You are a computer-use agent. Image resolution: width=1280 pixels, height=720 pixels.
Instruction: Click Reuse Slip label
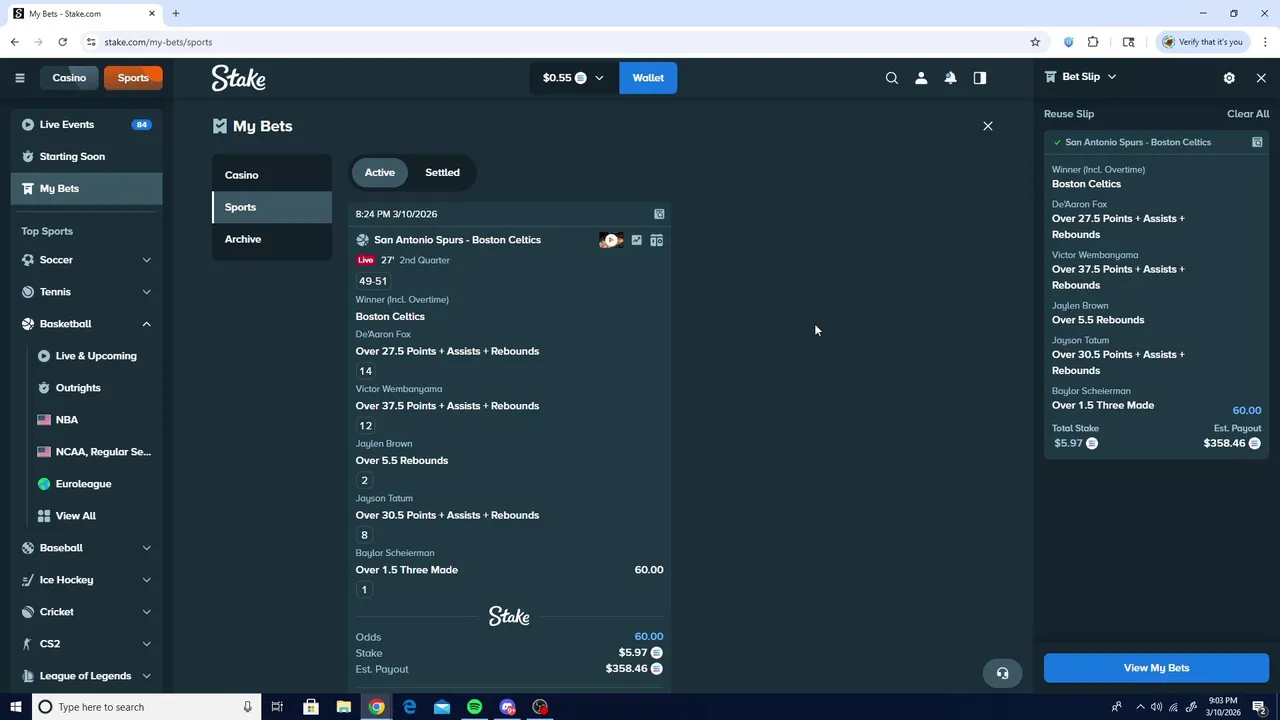(x=1069, y=114)
